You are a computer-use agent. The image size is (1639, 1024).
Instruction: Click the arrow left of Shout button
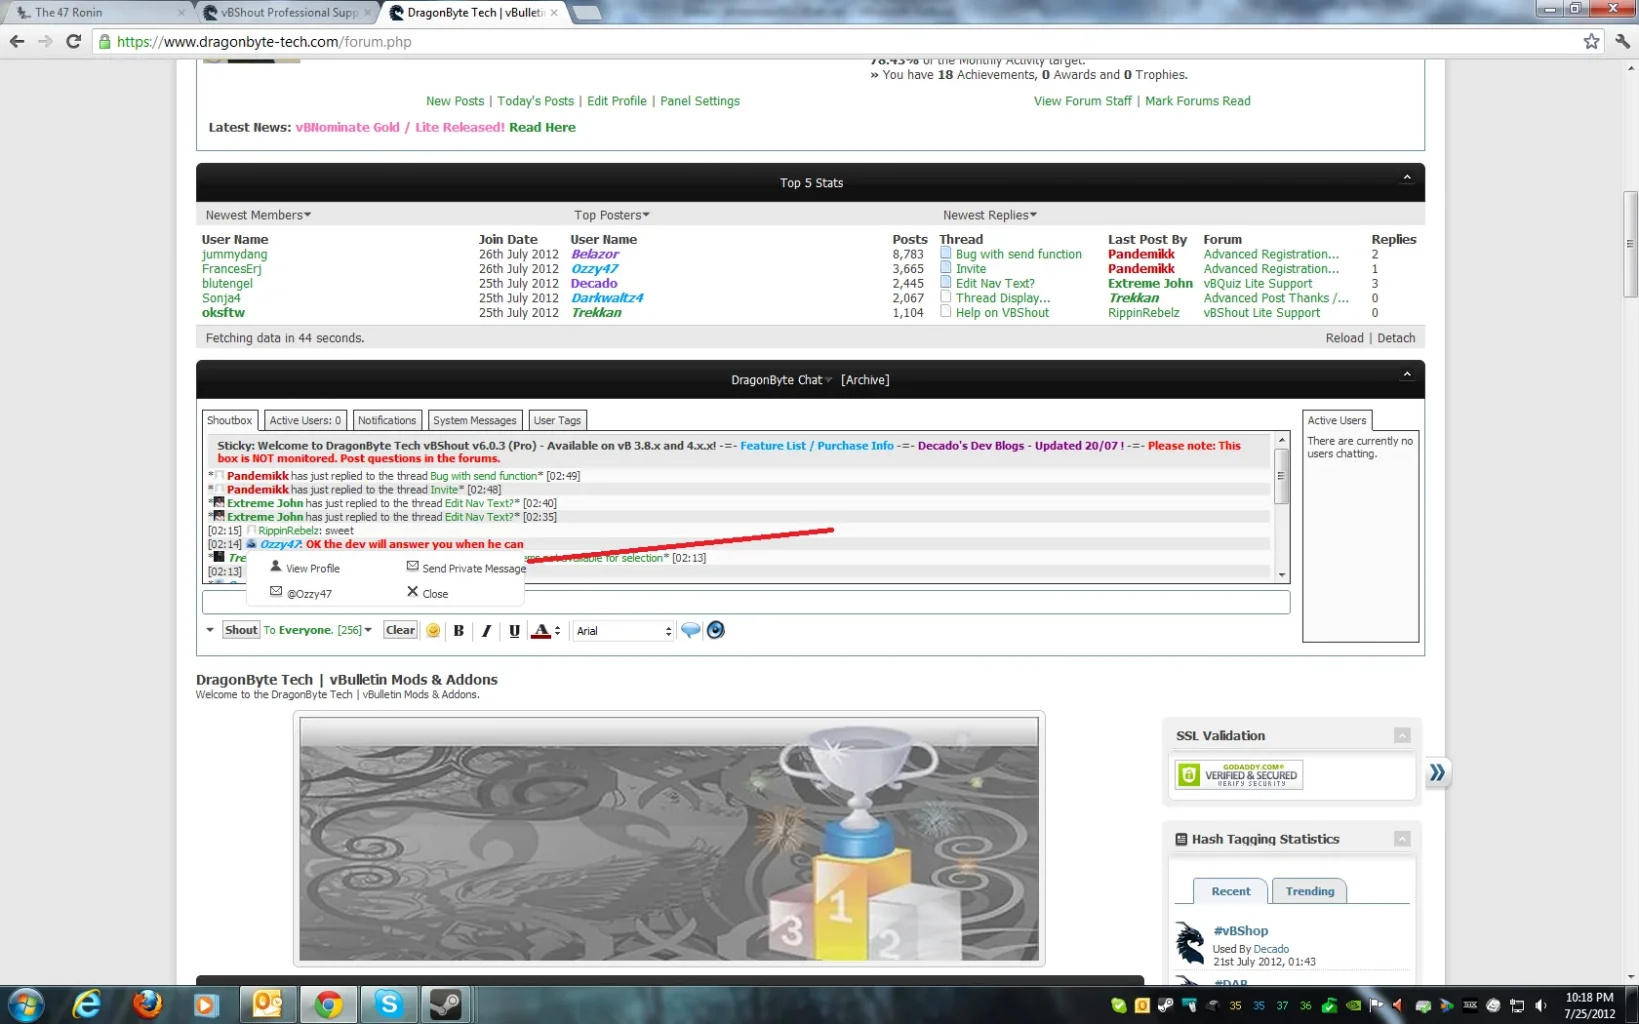point(210,630)
